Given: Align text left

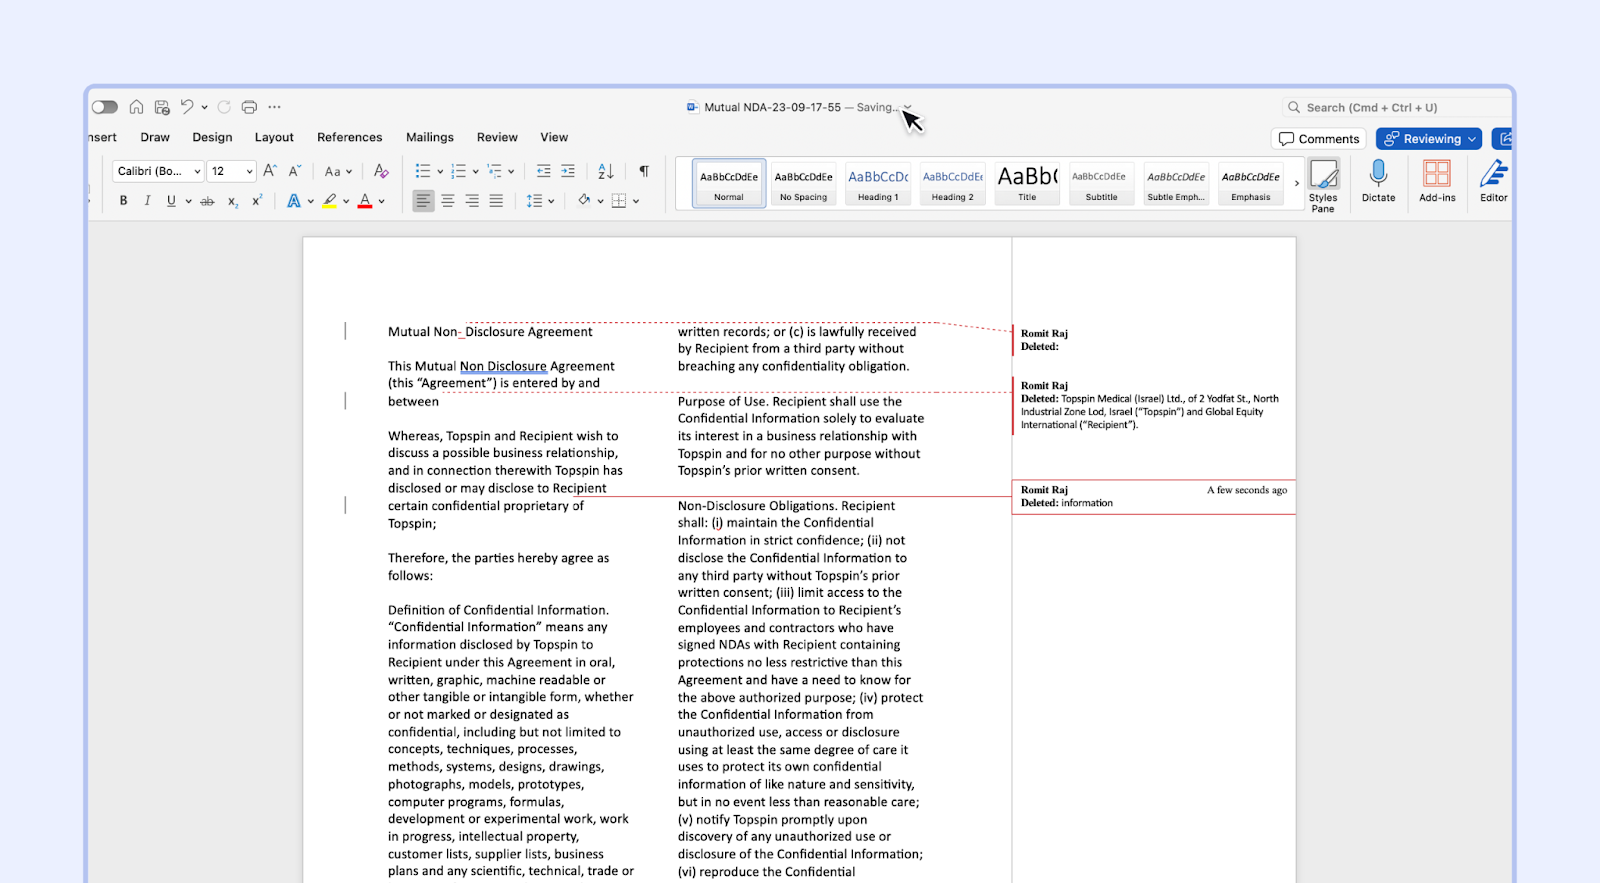Looking at the screenshot, I should coord(424,201).
